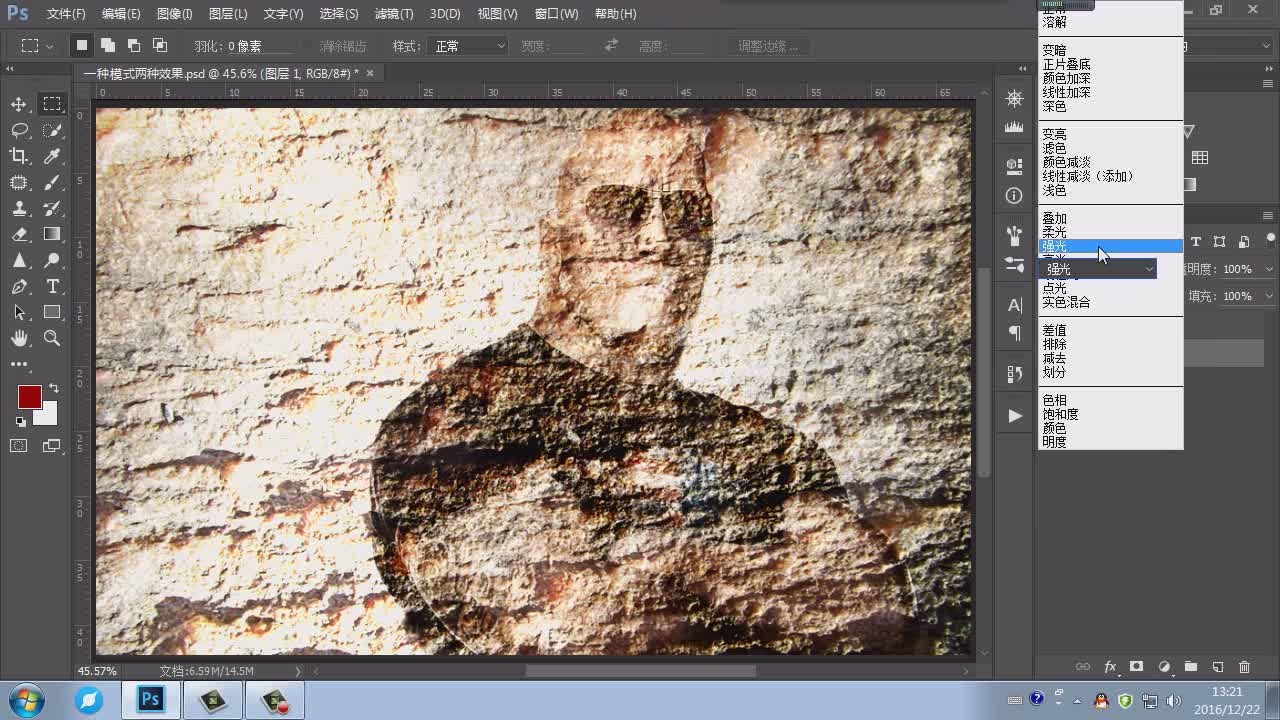Open the layer blend mode combo box
This screenshot has width=1280, height=720.
(x=1097, y=269)
